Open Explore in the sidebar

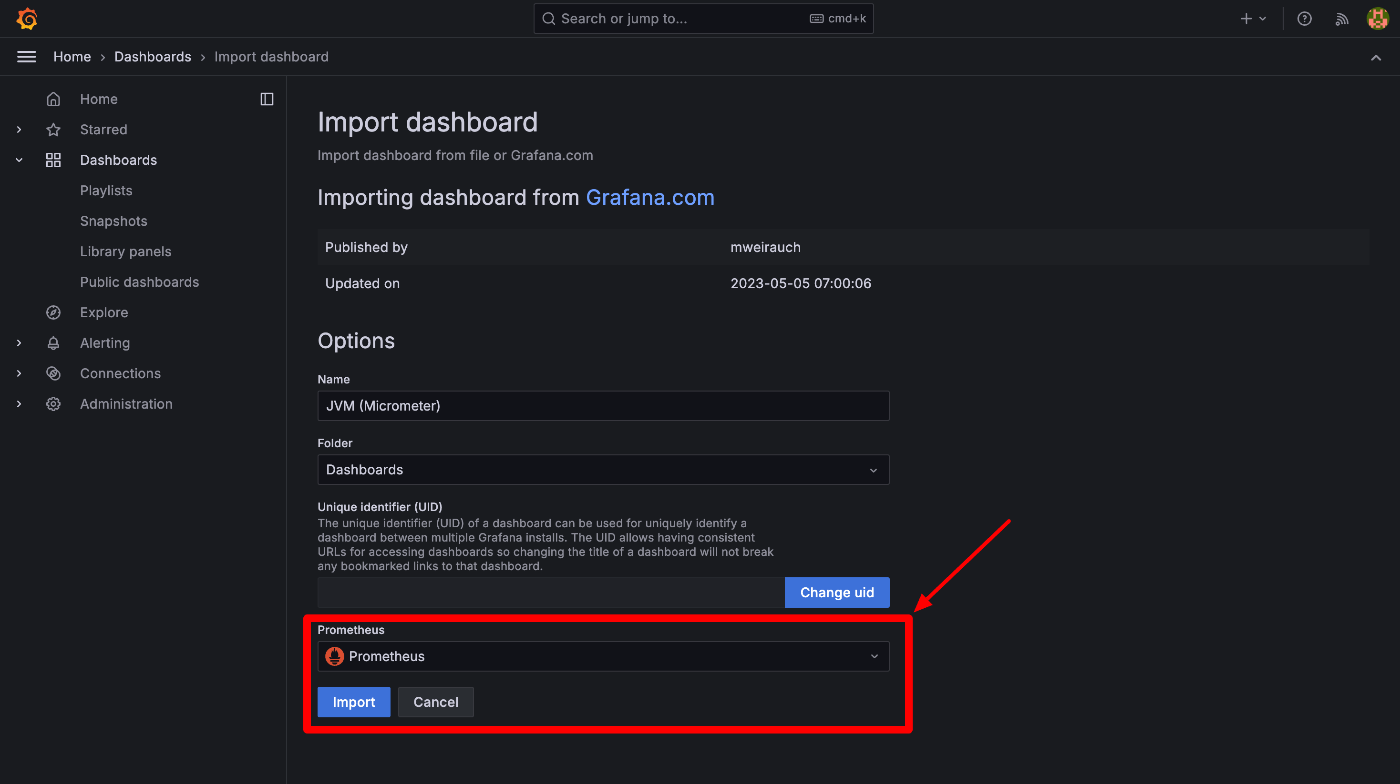click(104, 313)
